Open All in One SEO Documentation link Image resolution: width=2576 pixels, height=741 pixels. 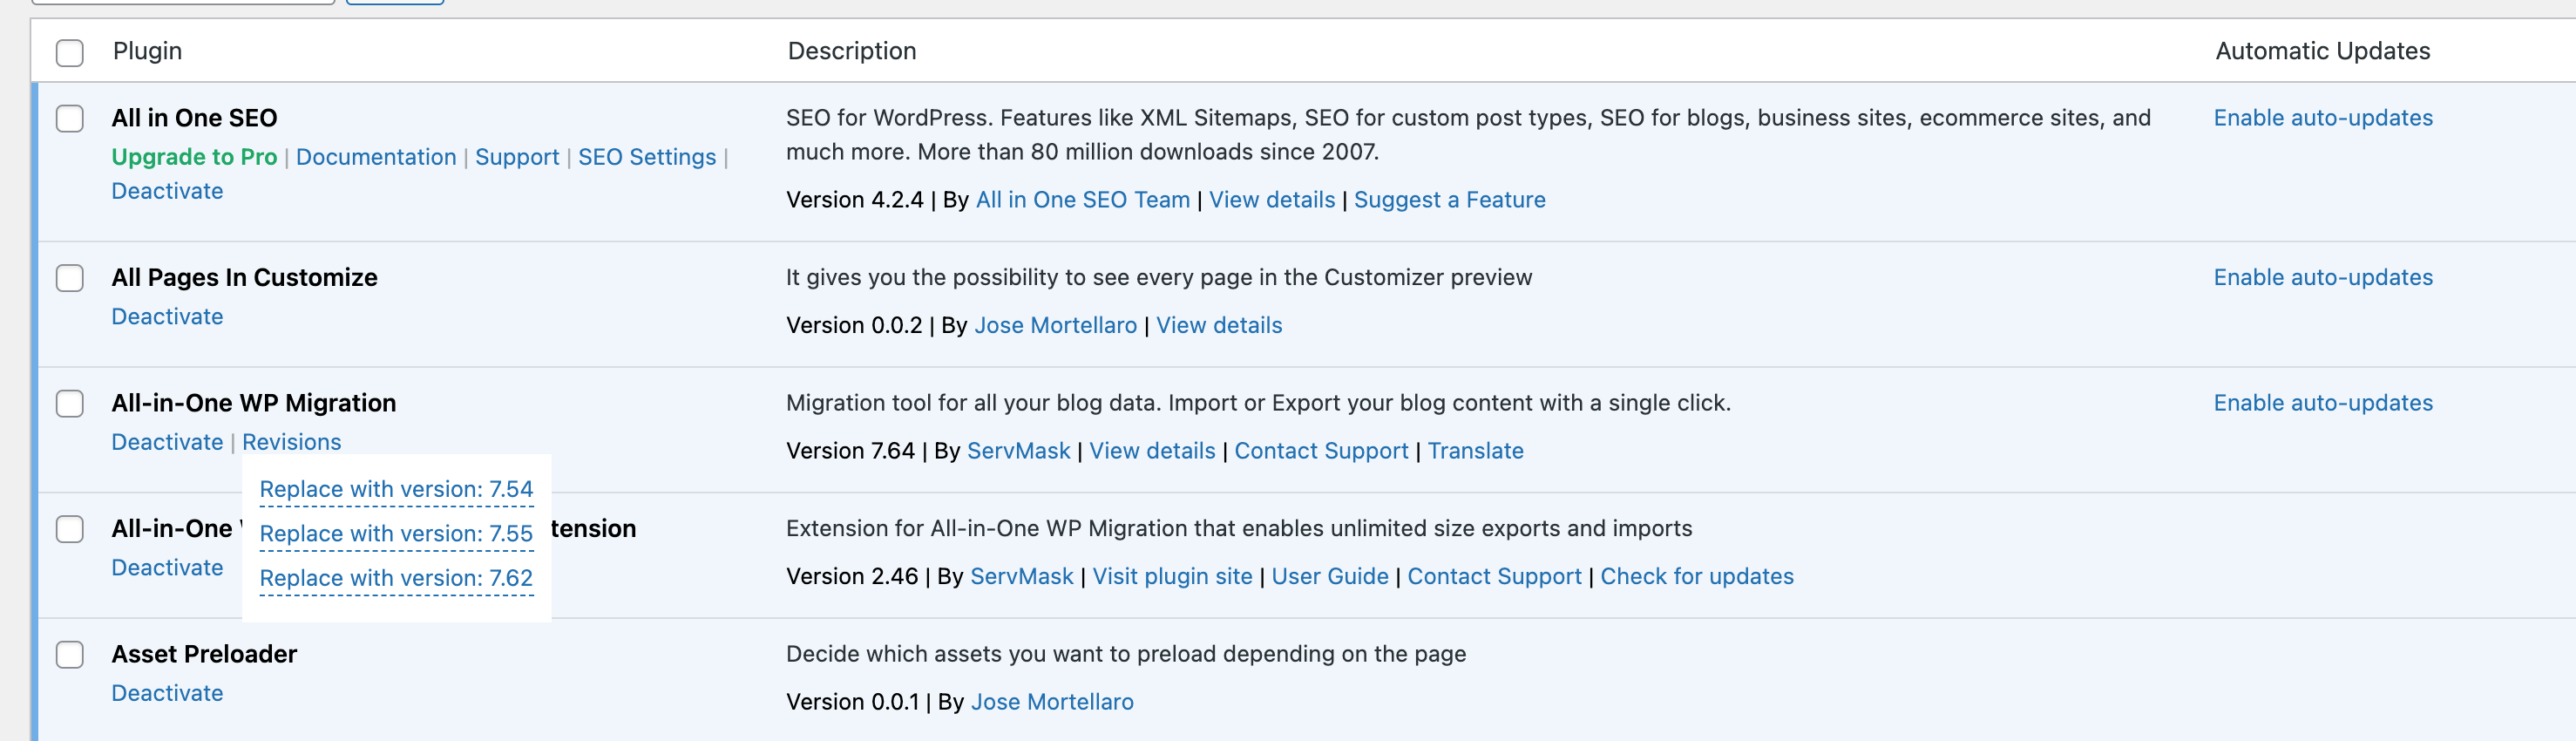tap(376, 157)
